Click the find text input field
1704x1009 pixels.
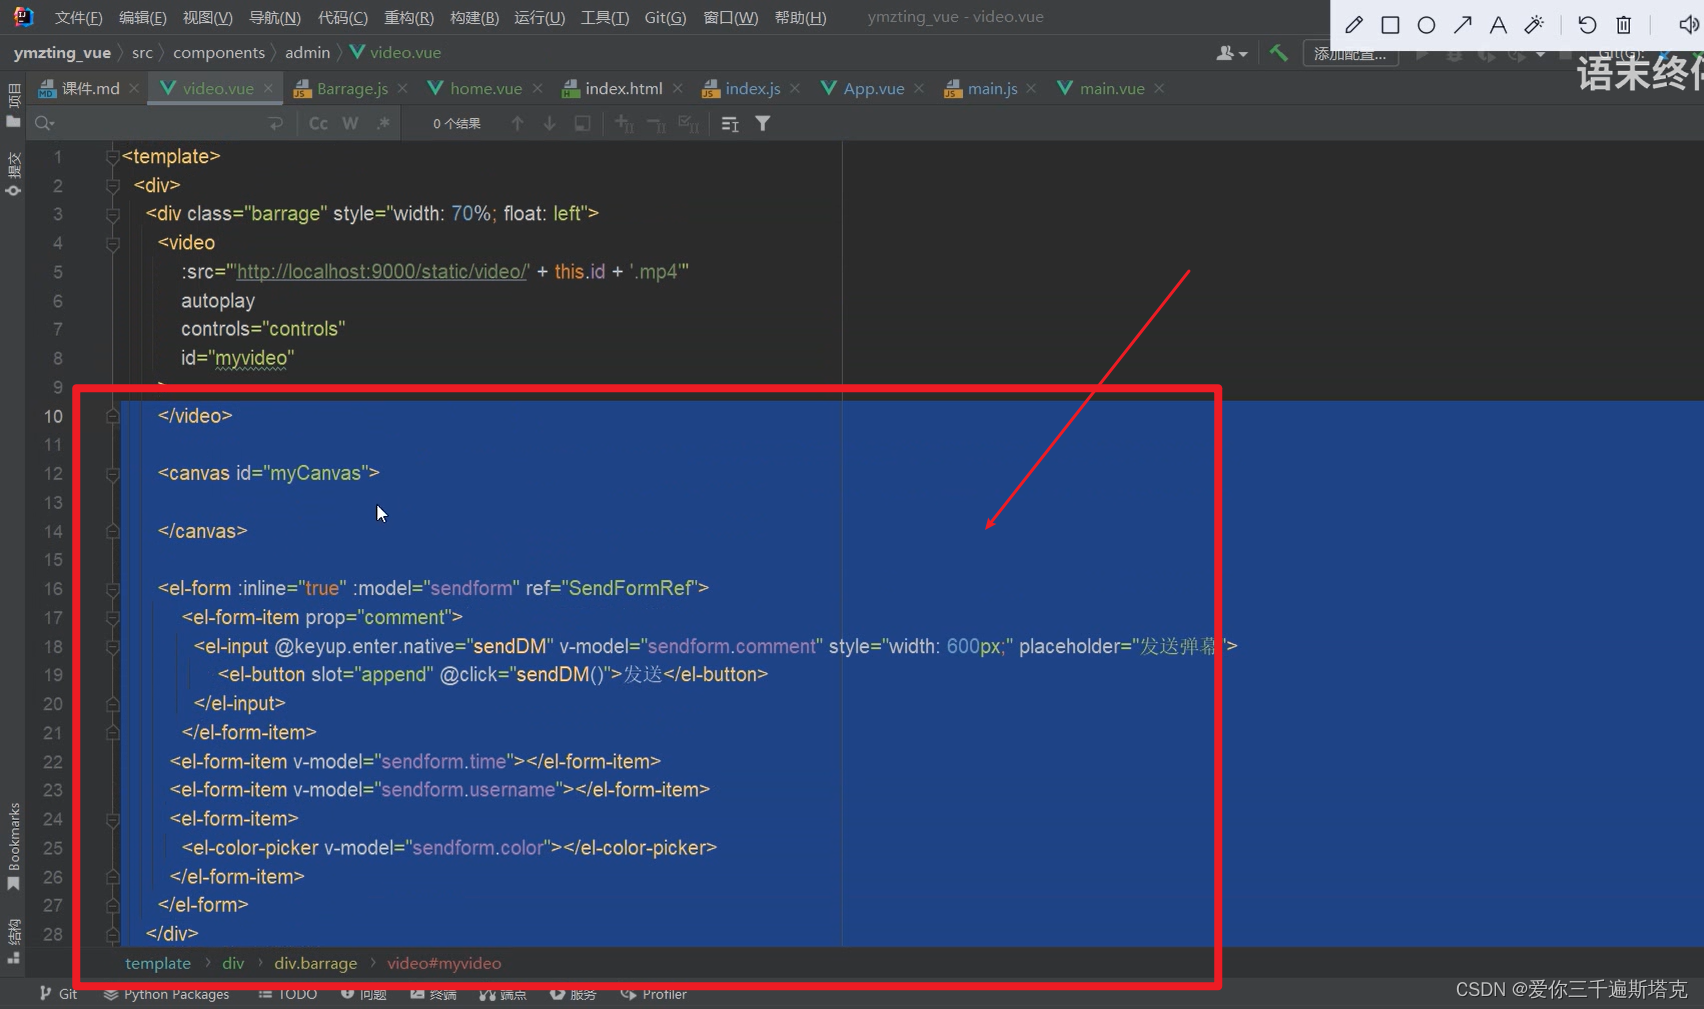point(160,123)
